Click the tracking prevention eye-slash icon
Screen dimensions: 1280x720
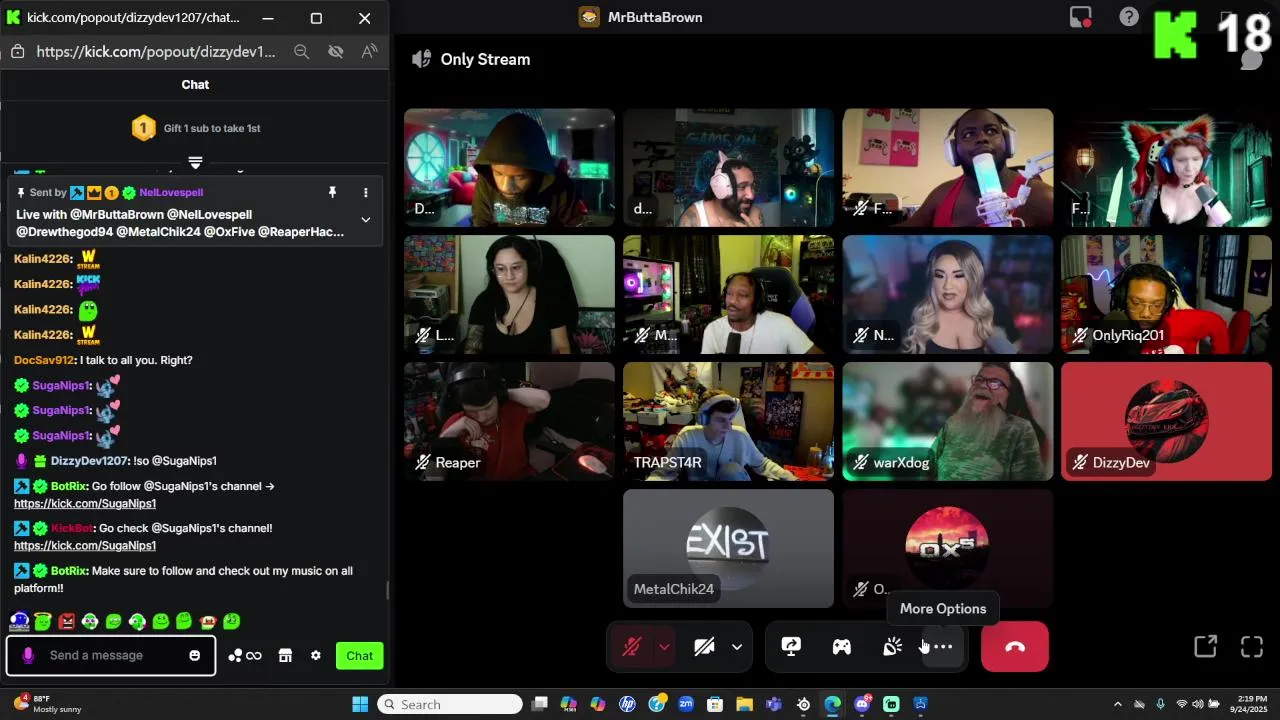[336, 51]
